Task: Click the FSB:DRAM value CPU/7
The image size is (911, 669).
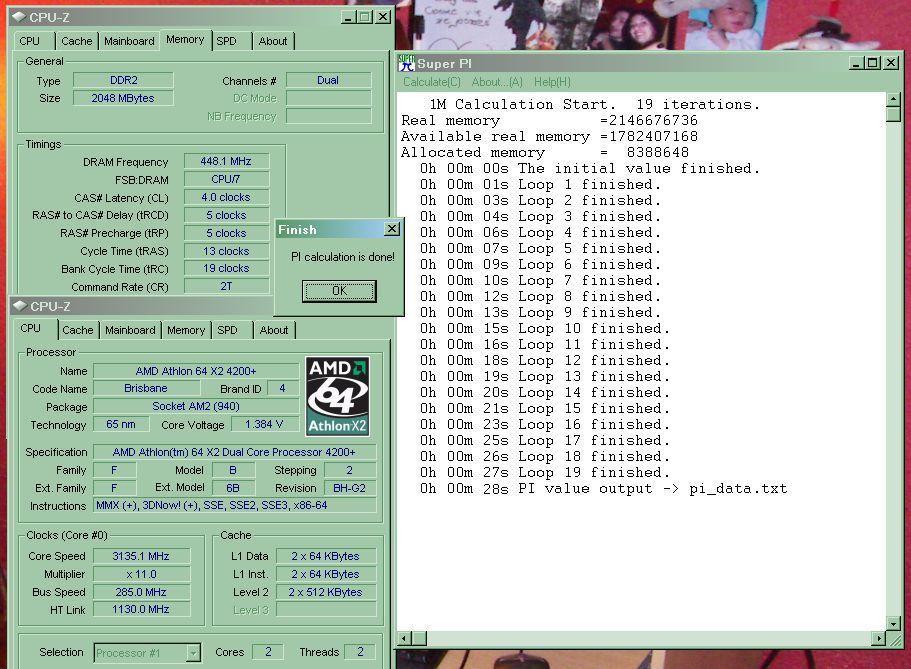Action: [226, 179]
